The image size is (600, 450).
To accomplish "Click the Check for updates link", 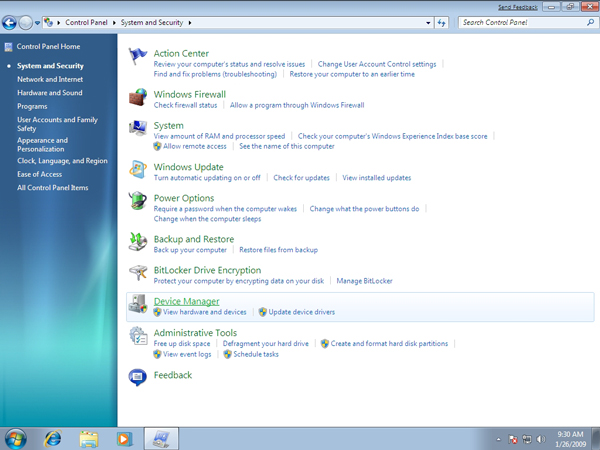I will 301,178.
